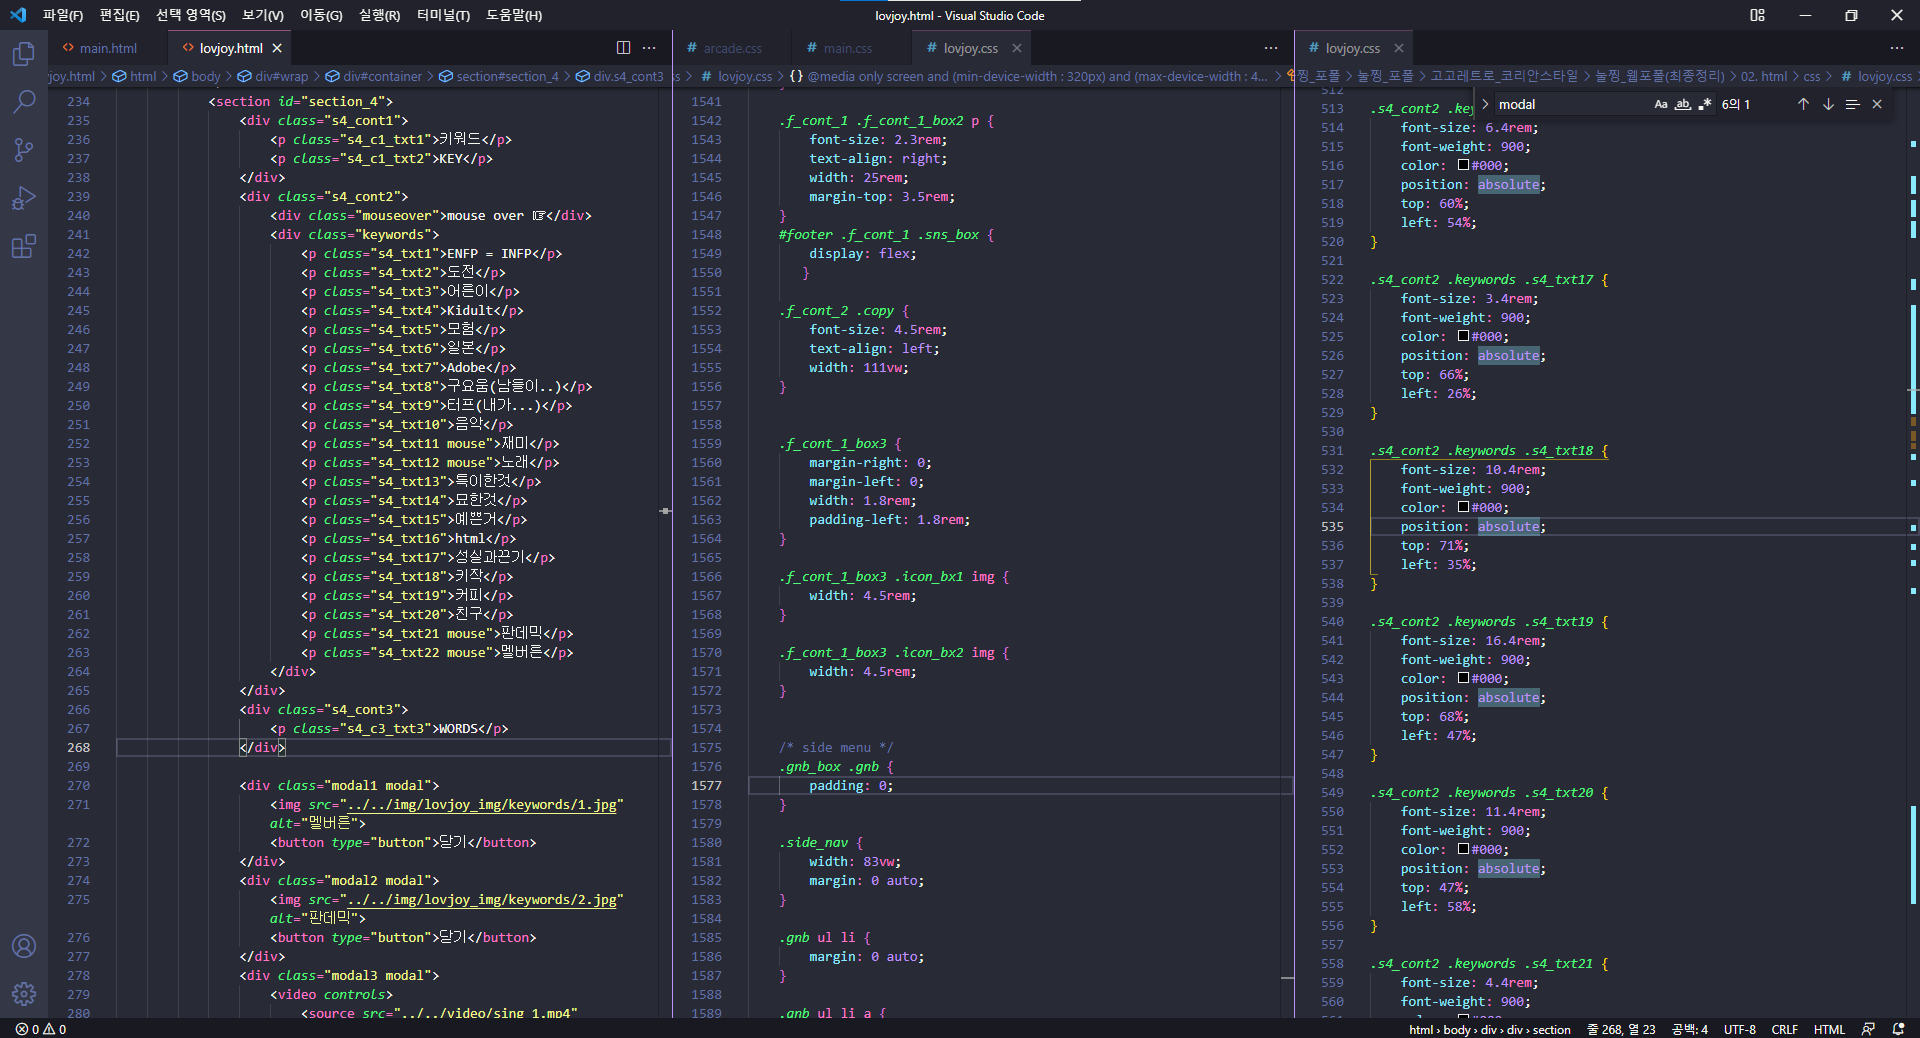The image size is (1920, 1038).
Task: Toggle Match Case in find widget
Action: pos(1661,104)
